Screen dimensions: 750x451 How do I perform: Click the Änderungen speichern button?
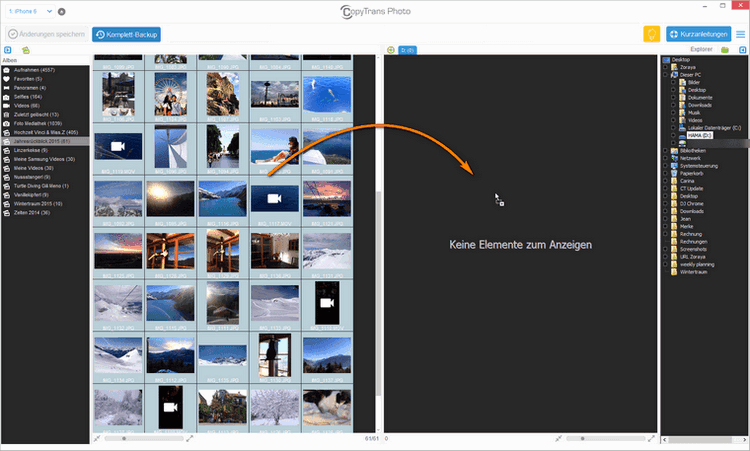pos(47,34)
